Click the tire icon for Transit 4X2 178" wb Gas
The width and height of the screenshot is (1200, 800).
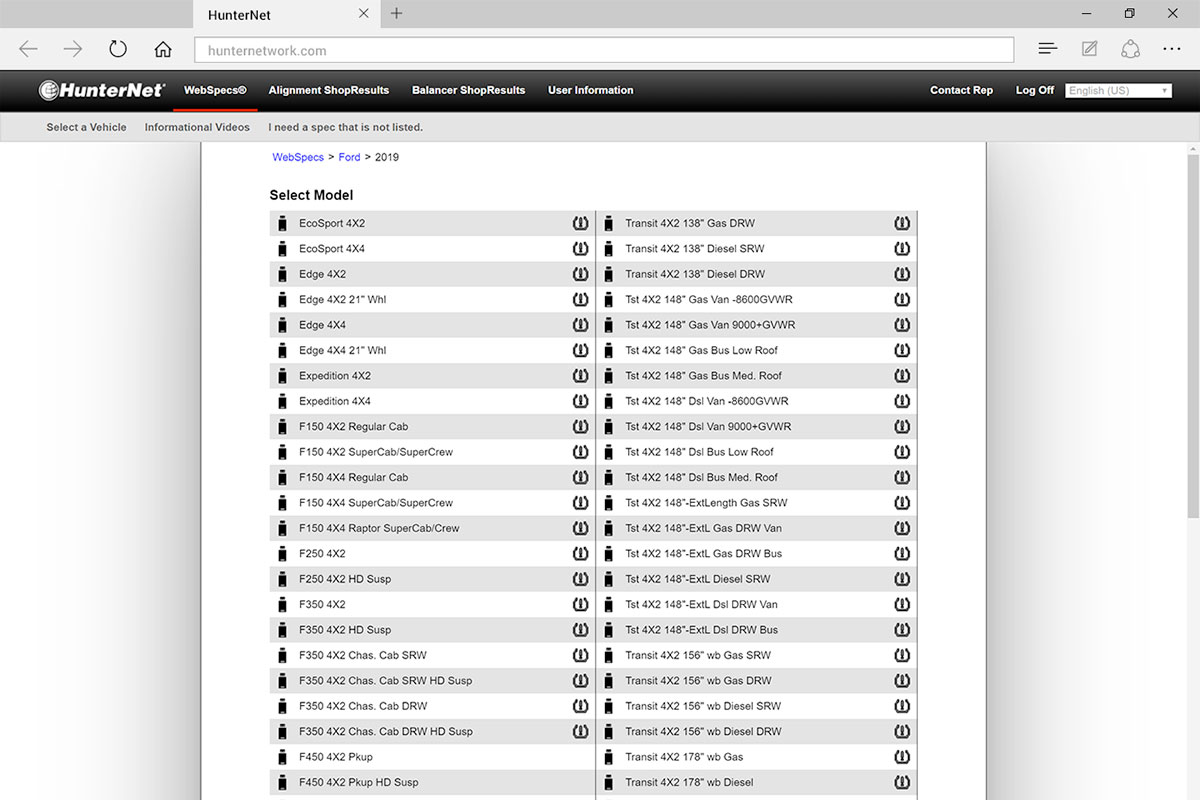click(902, 757)
